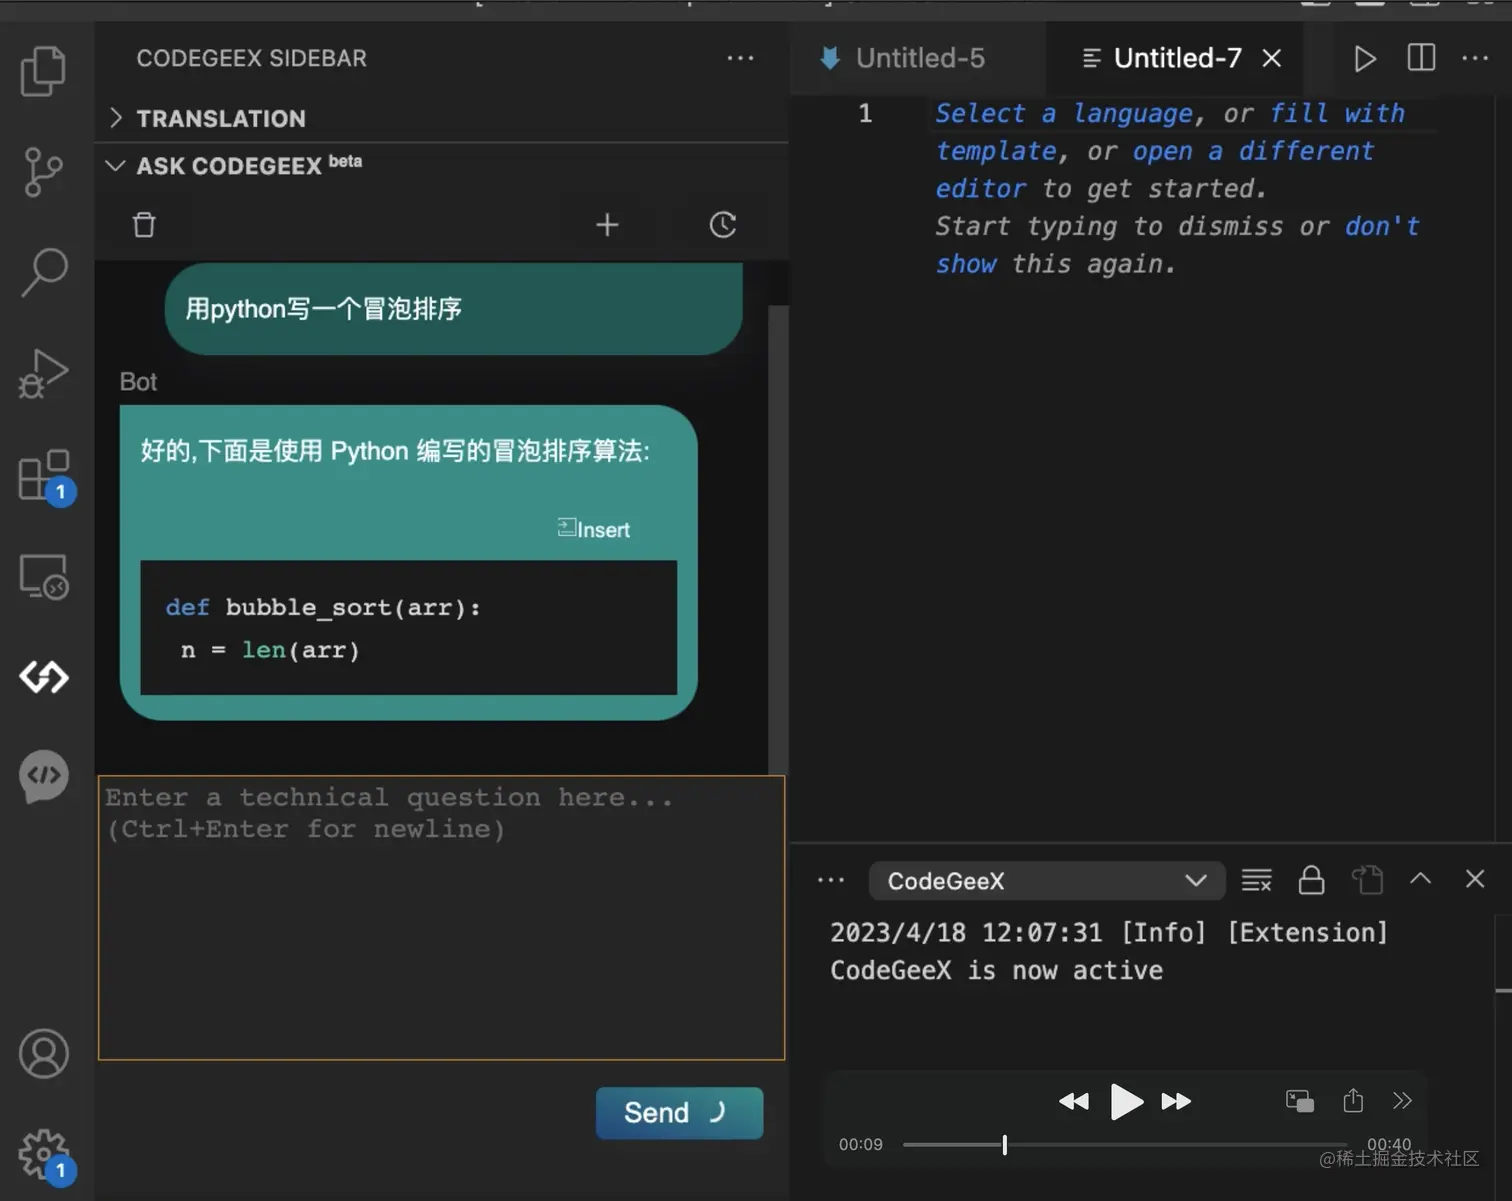Clear the chat with the trash icon
Image resolution: width=1512 pixels, height=1201 pixels.
point(143,224)
